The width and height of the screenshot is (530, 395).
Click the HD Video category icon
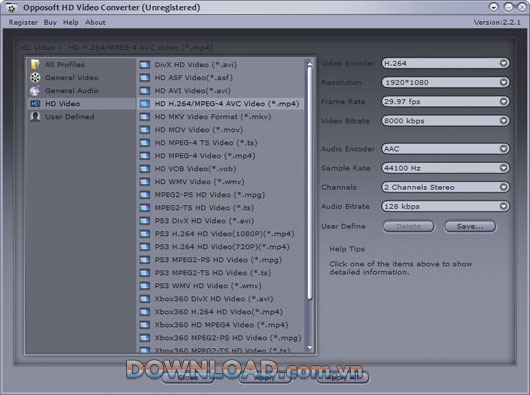(x=35, y=104)
